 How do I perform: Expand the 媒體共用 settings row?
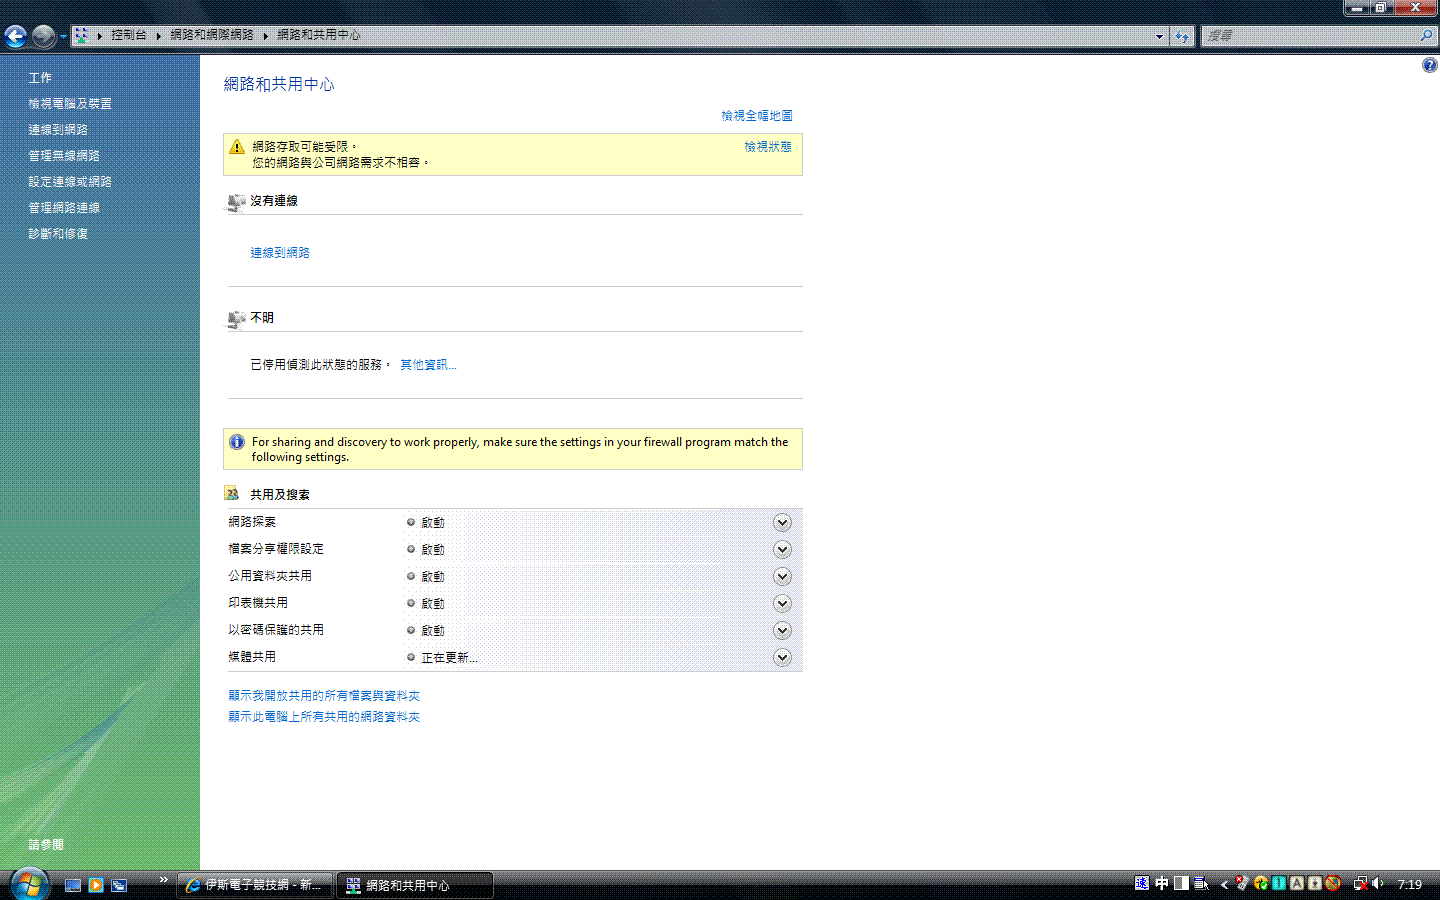tap(782, 658)
